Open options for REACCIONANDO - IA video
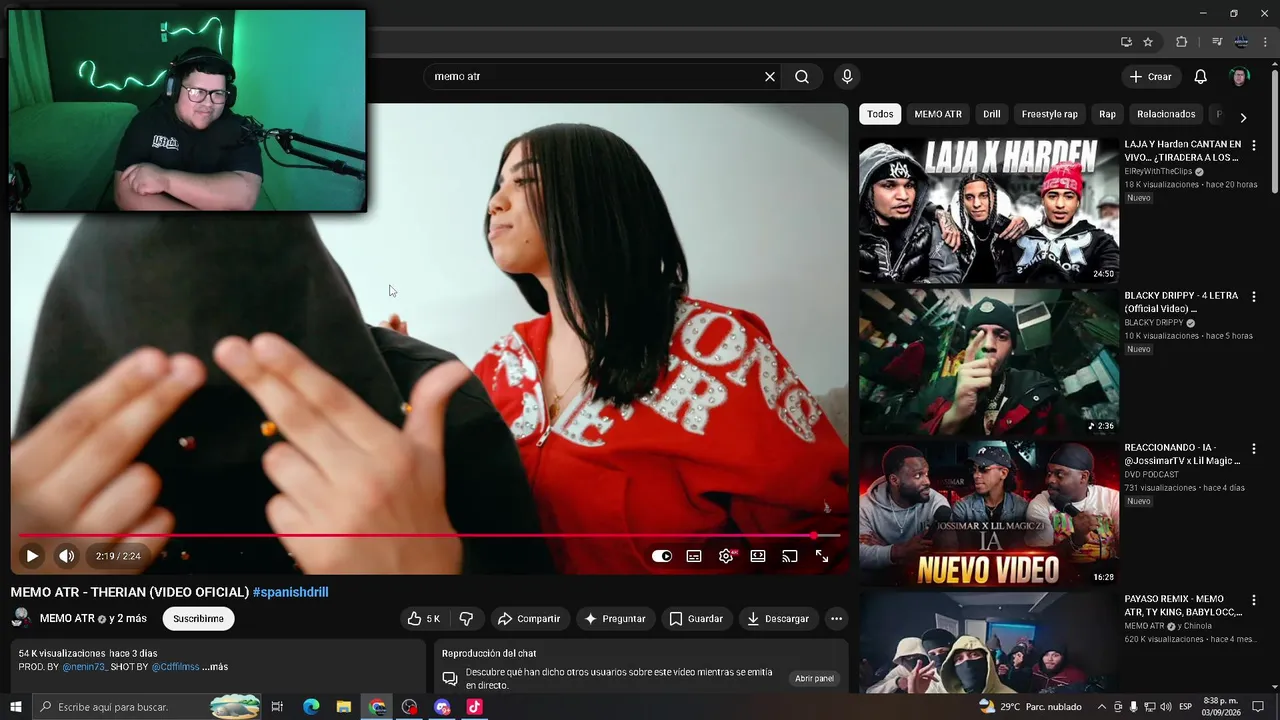 pos(1254,449)
